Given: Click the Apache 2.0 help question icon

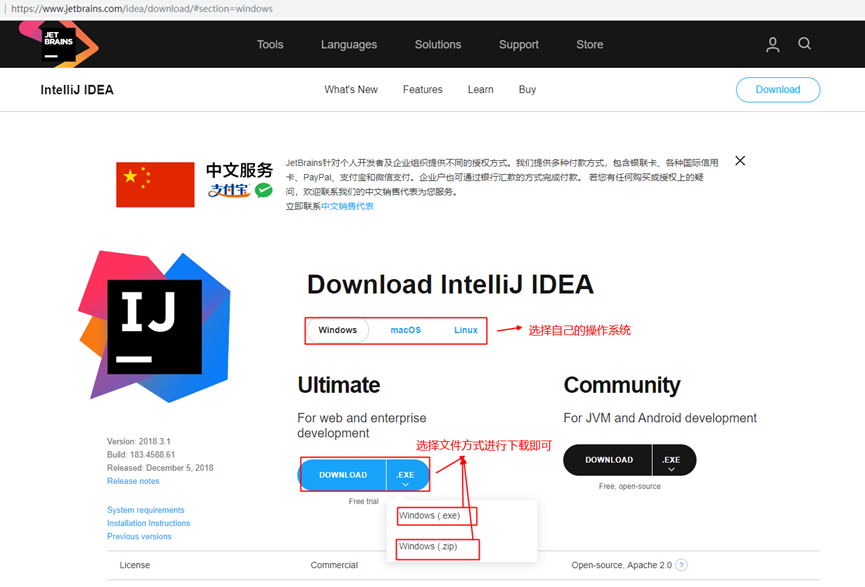Looking at the screenshot, I should [x=681, y=565].
